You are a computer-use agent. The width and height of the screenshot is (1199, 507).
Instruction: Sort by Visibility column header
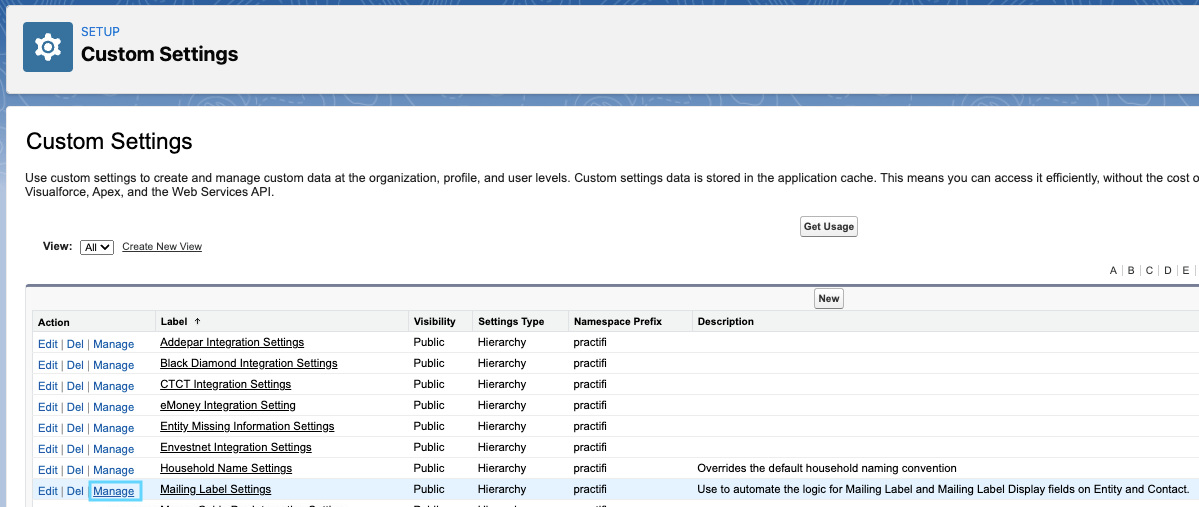434,322
